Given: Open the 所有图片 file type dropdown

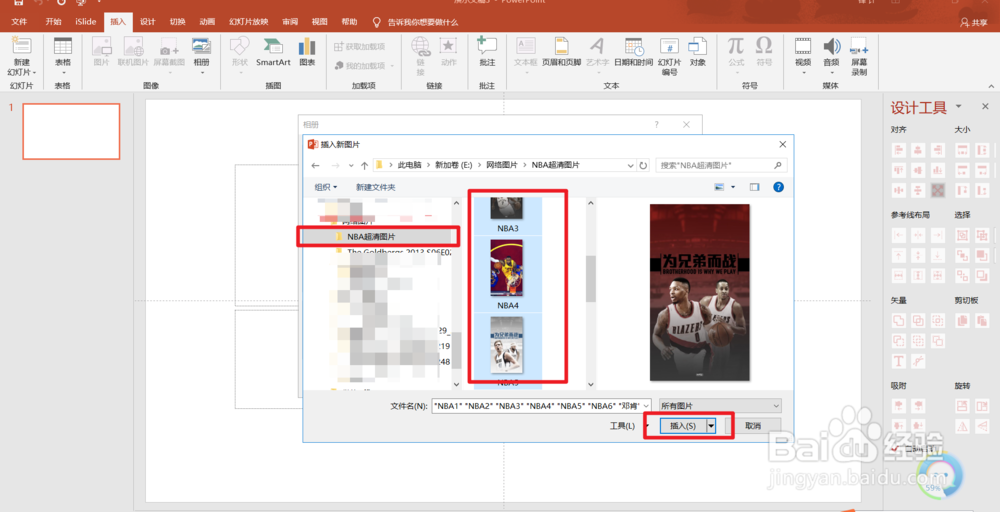Looking at the screenshot, I should 721,406.
